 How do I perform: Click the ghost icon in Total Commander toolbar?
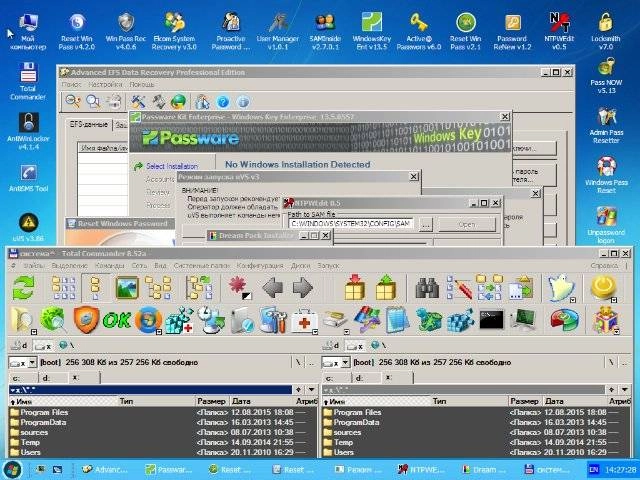pyautogui.click(x=561, y=287)
